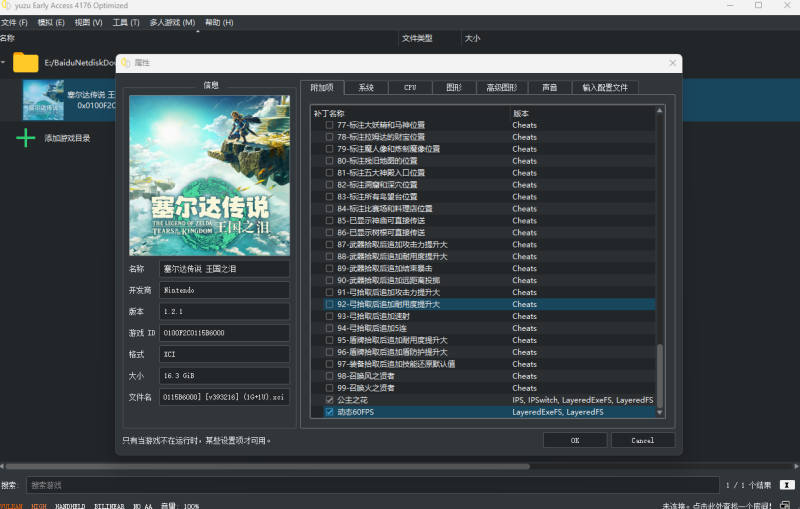Clear the search field with the X button

pos(787,485)
